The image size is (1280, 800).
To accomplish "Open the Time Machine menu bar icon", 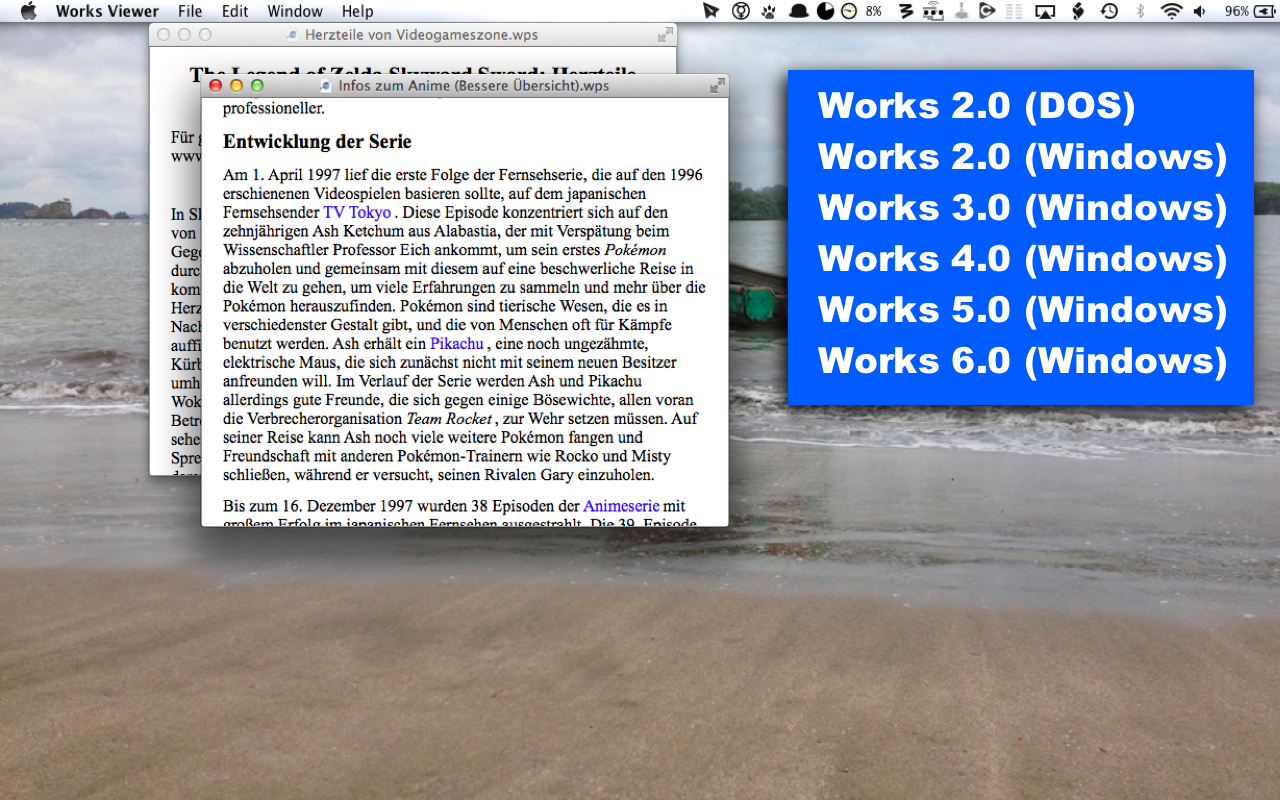I will (1109, 11).
